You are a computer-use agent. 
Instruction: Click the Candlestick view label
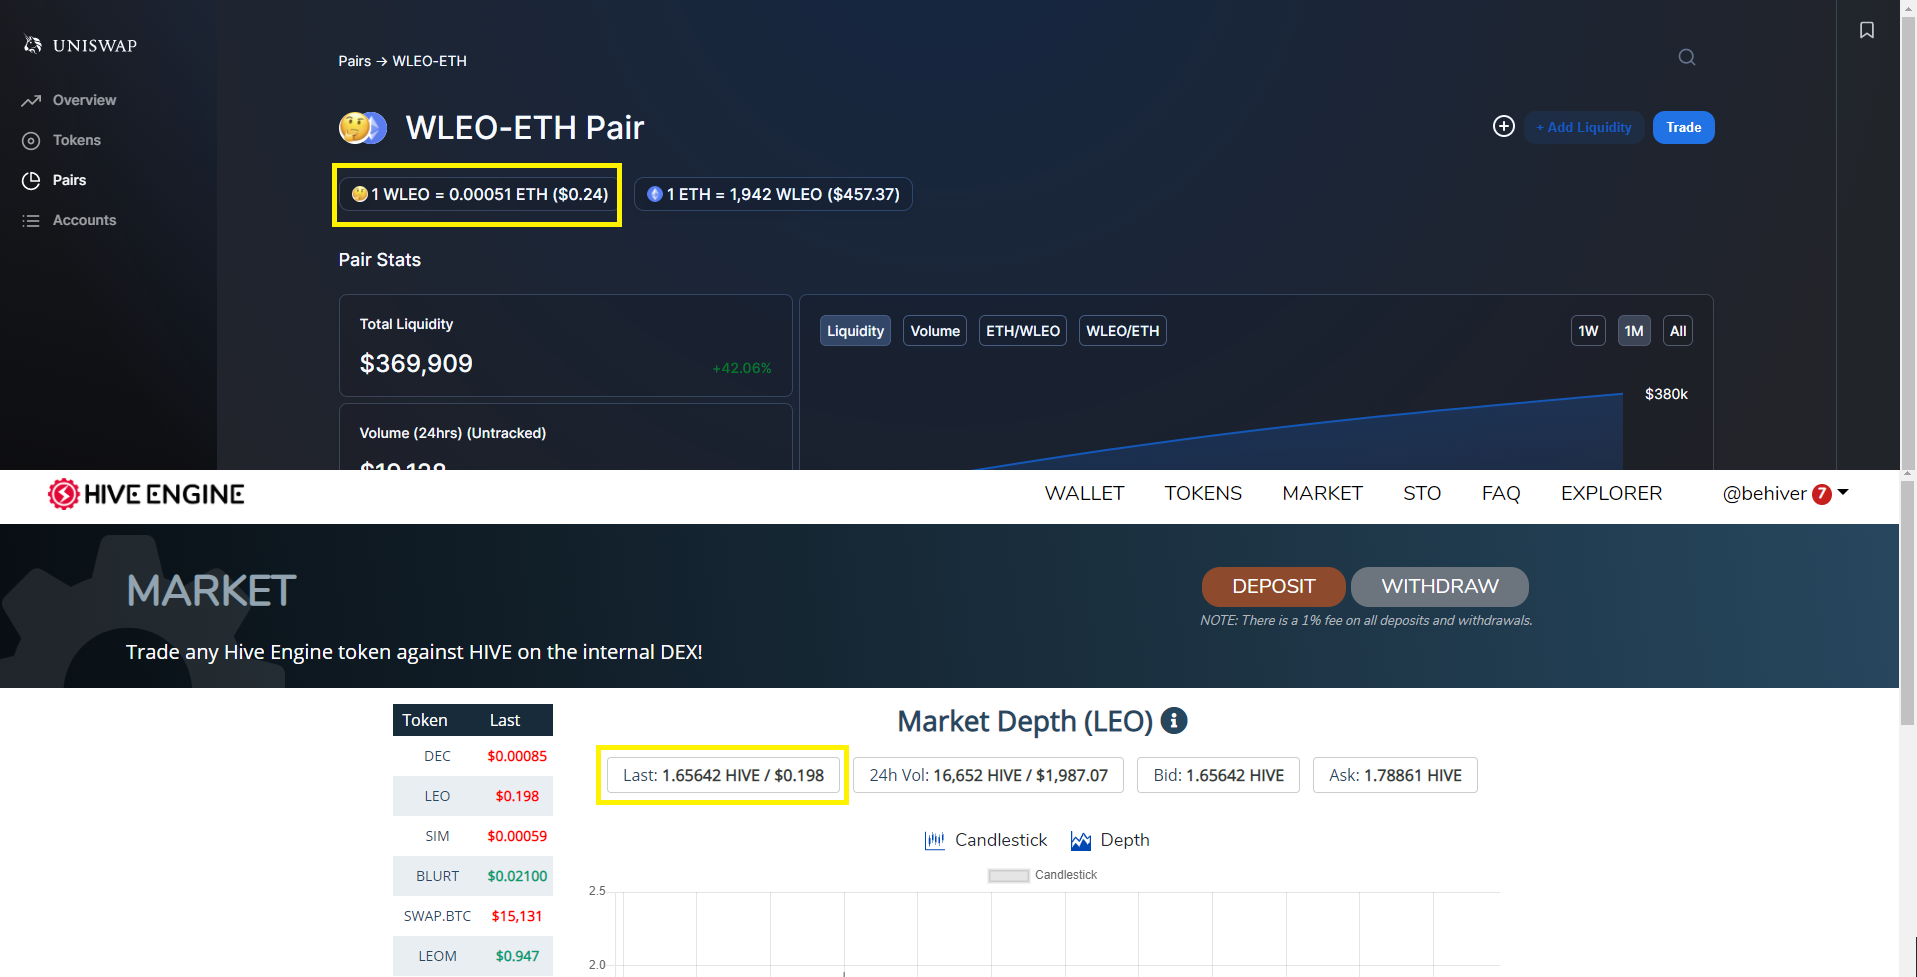click(1001, 840)
